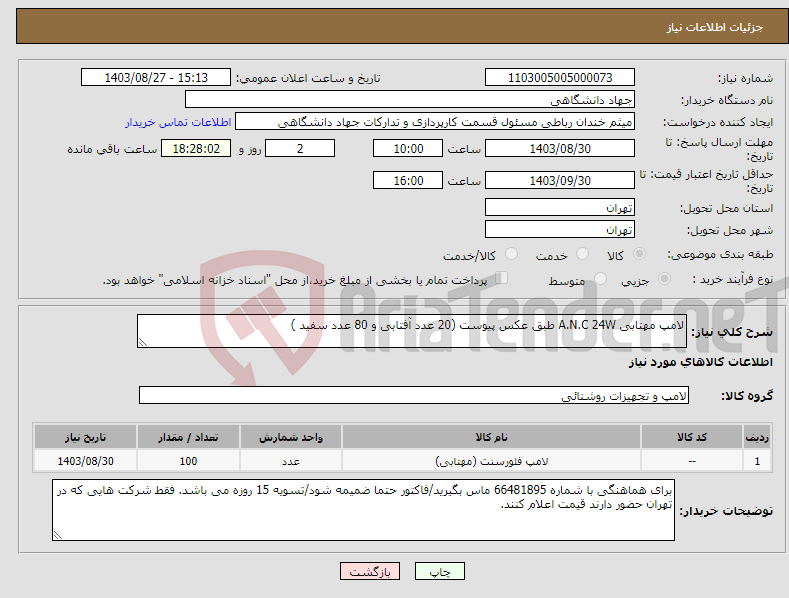Select the کالا/خدمت radio button
This screenshot has height=598, width=789.
coord(511,254)
